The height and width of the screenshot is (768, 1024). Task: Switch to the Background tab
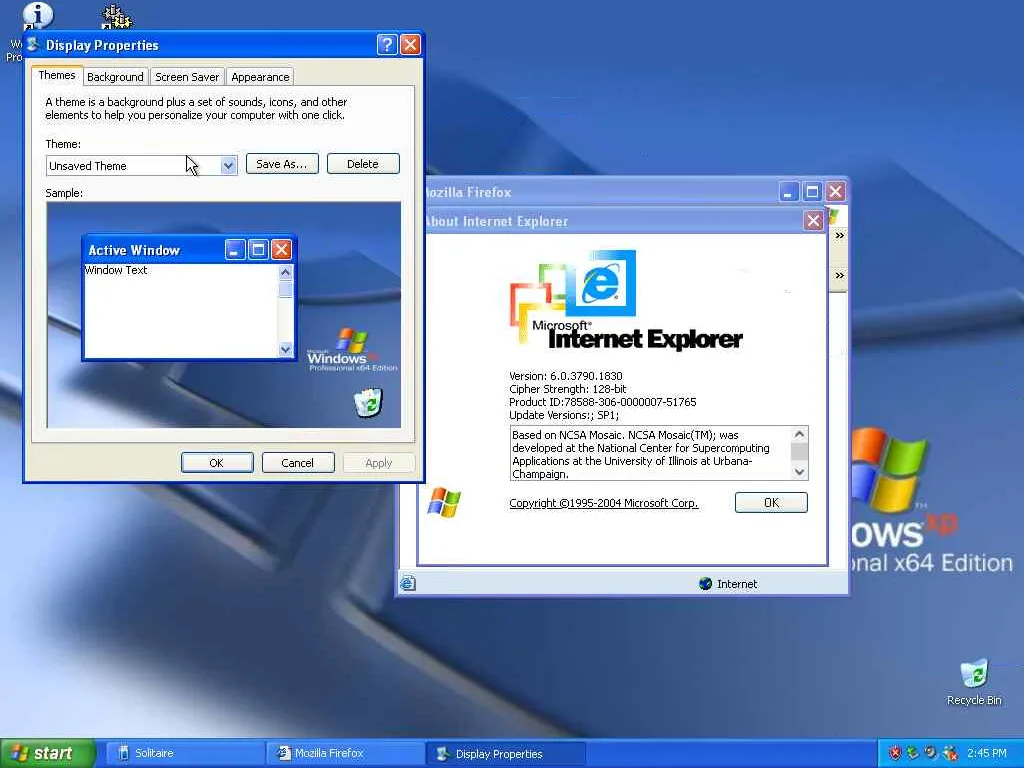pyautogui.click(x=115, y=76)
